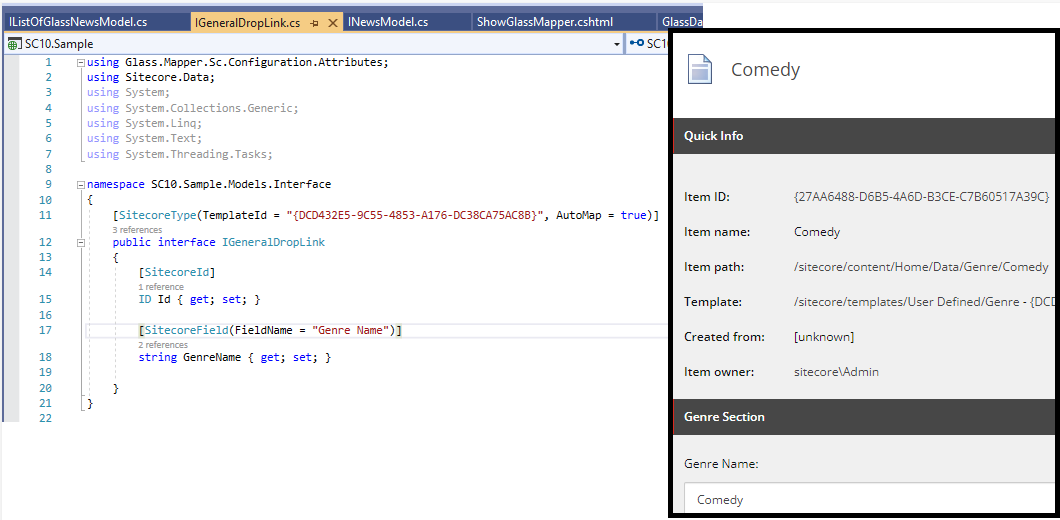Collapse the IGeneralDropLink interface block
Image resolution: width=1060 pixels, height=520 pixels.
[81, 242]
